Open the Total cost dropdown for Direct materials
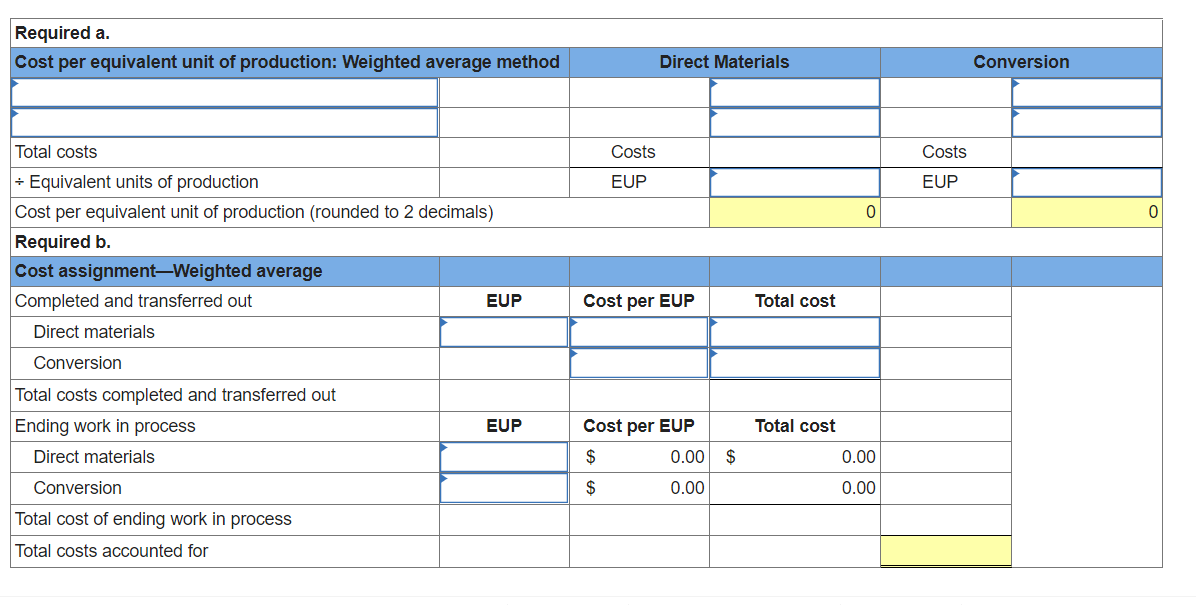Viewport: 1196px width, 605px height. click(x=793, y=331)
